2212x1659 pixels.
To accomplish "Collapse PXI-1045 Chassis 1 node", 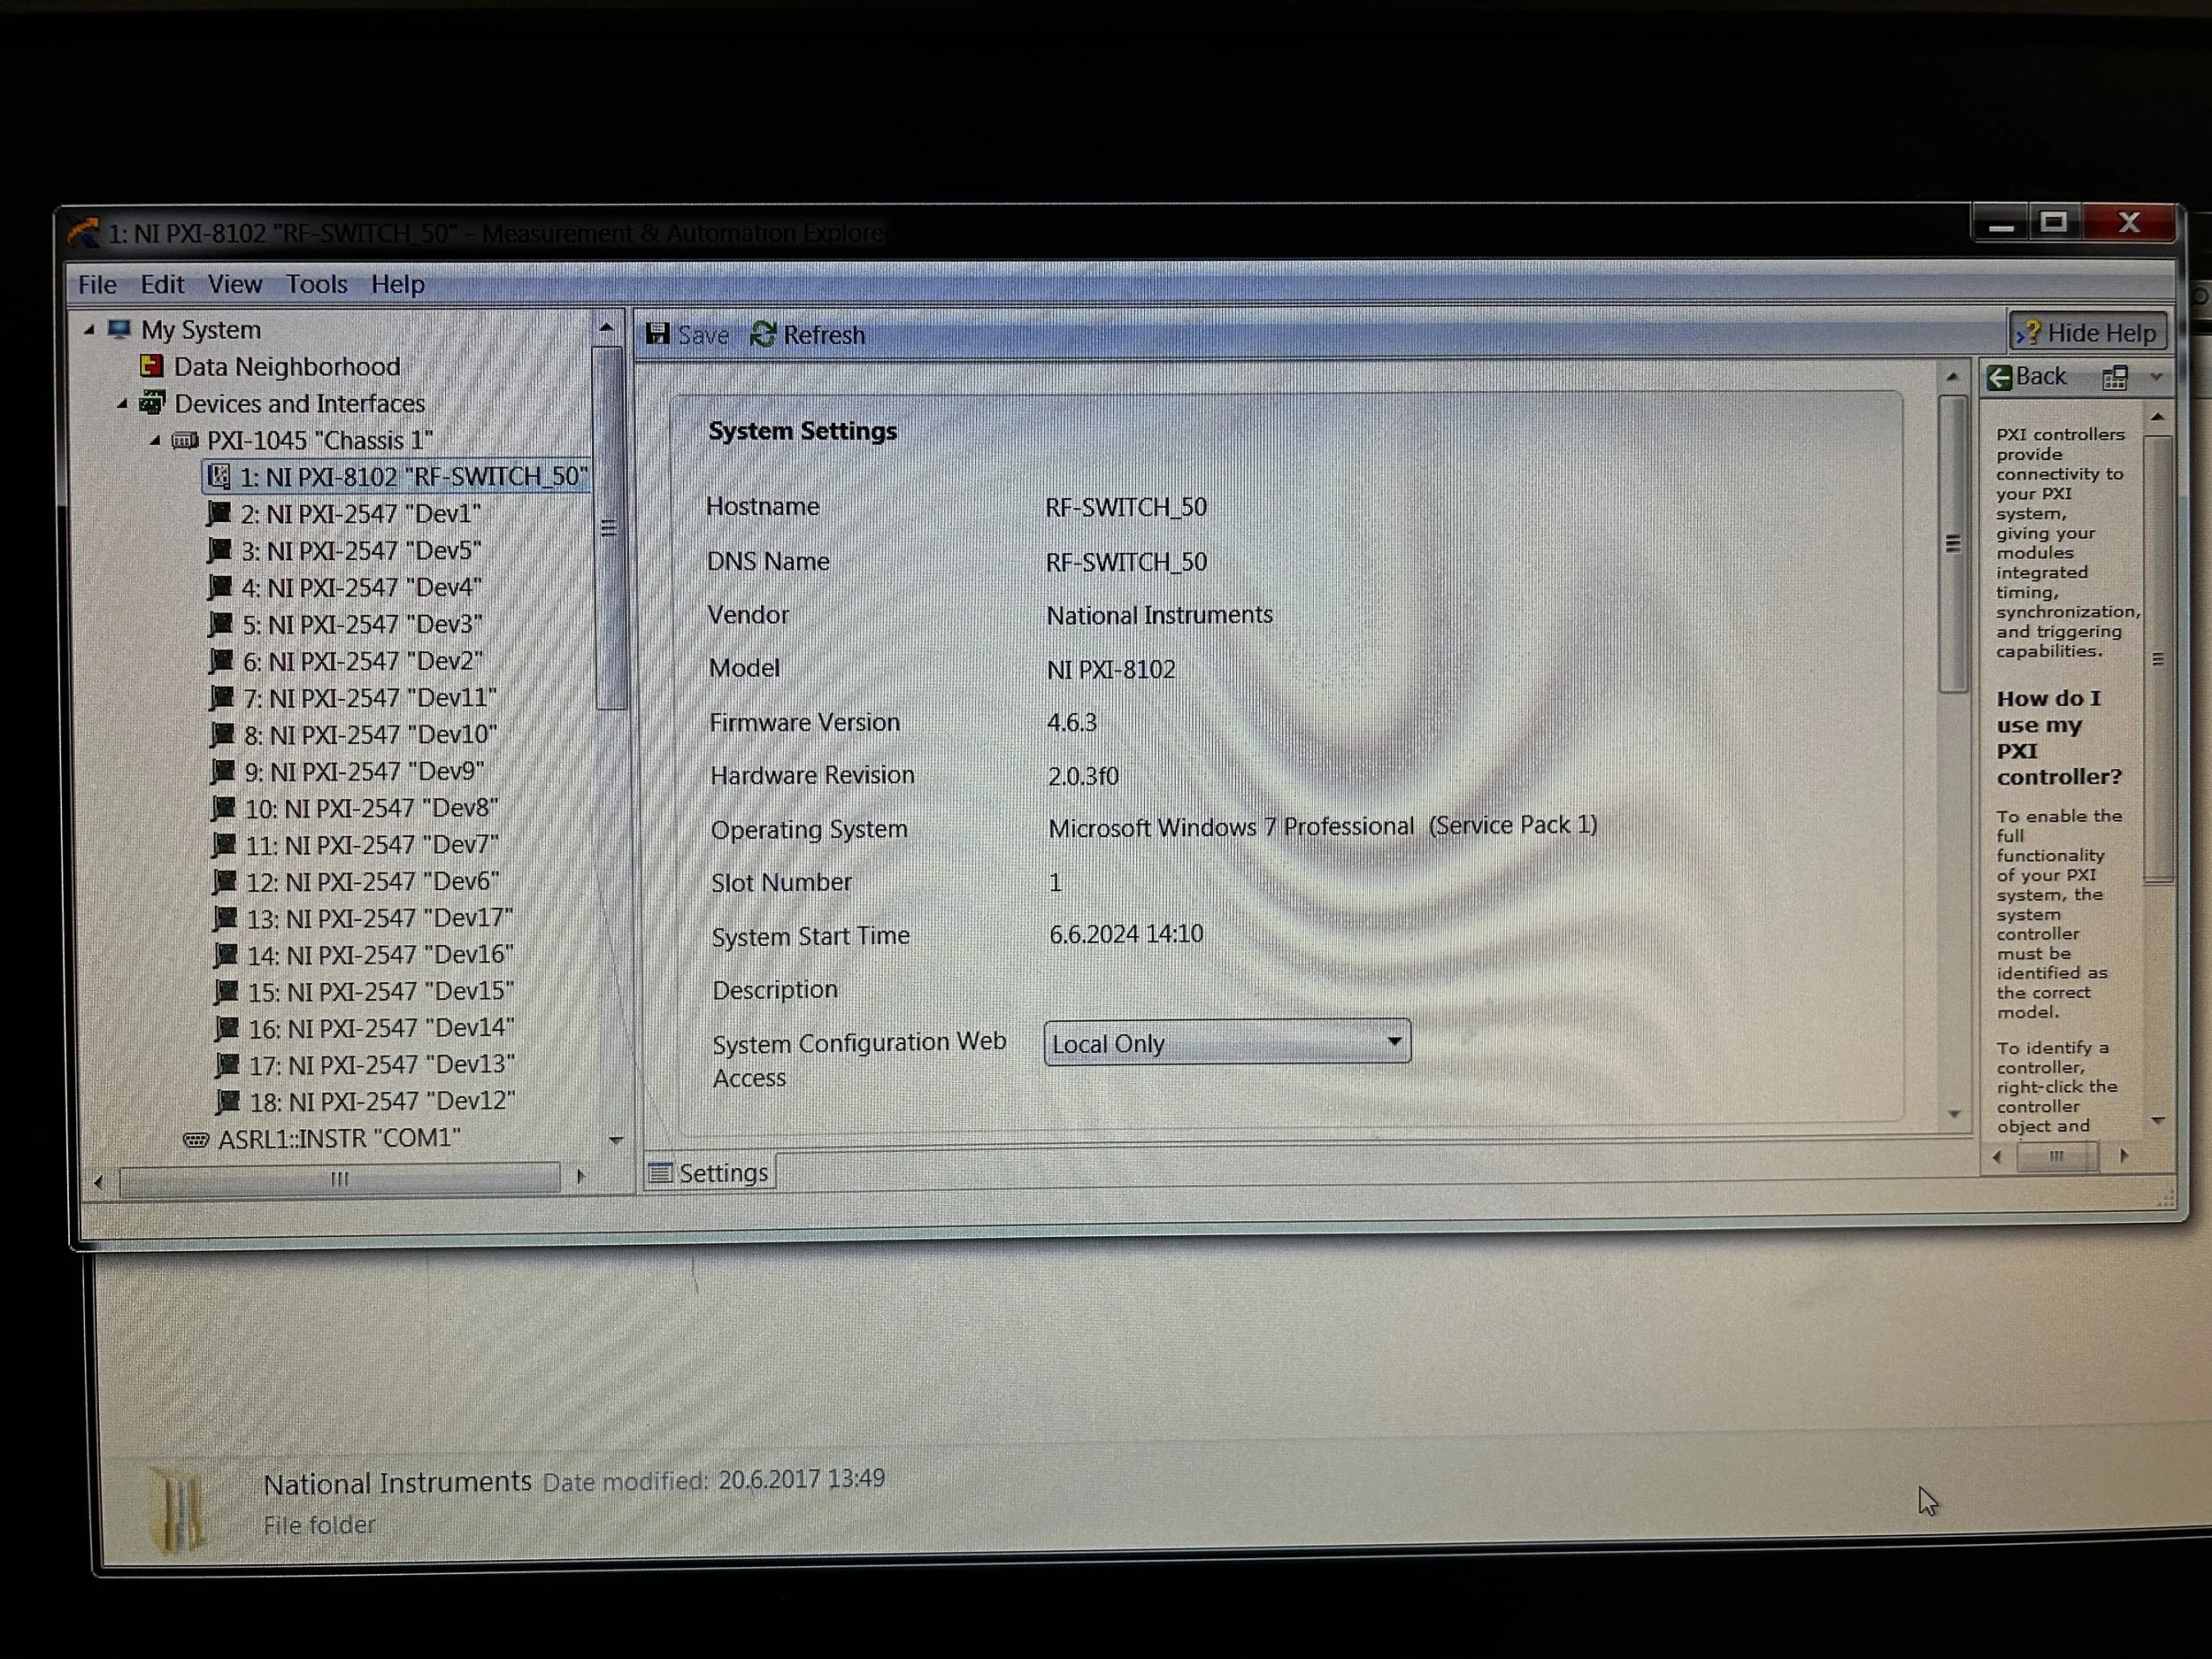I will tap(155, 440).
